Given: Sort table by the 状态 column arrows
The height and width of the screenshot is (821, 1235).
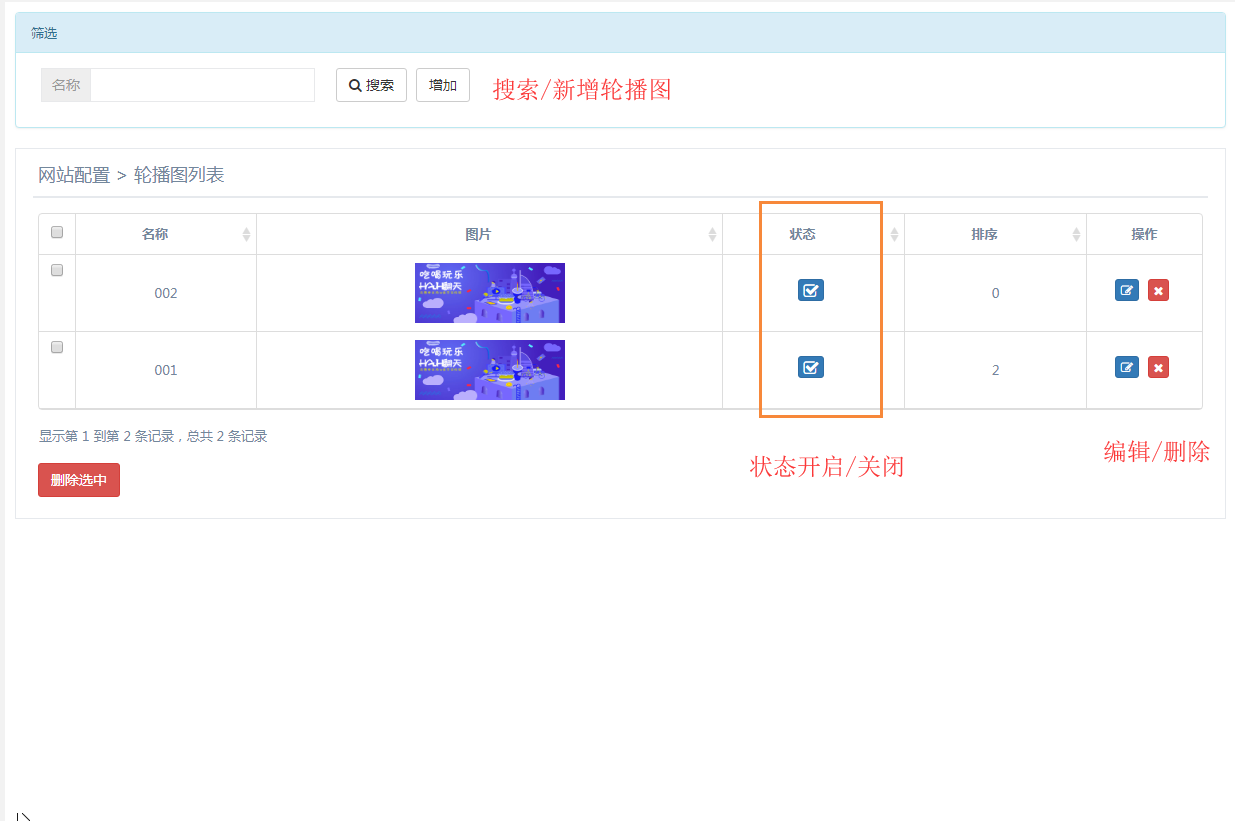Looking at the screenshot, I should 895,234.
